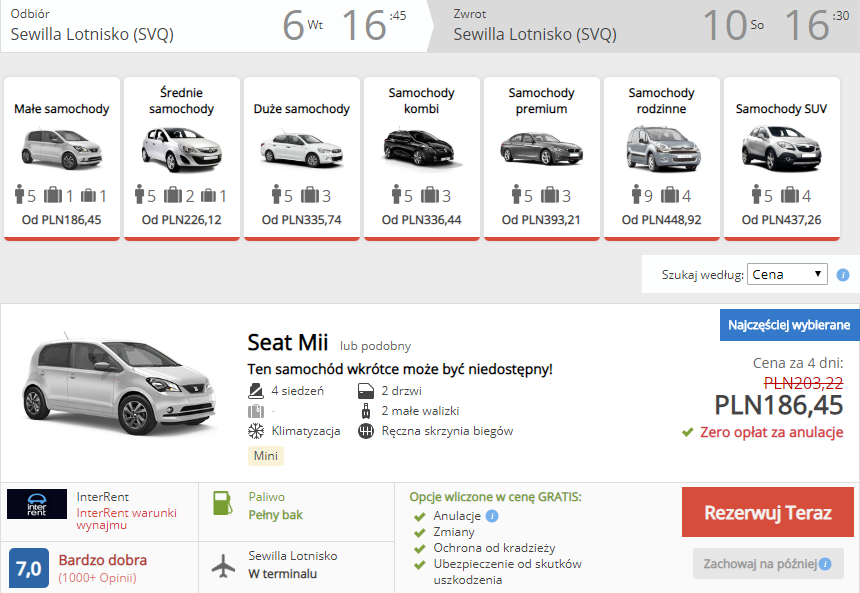Click the InterRent logo

pyautogui.click(x=37, y=504)
